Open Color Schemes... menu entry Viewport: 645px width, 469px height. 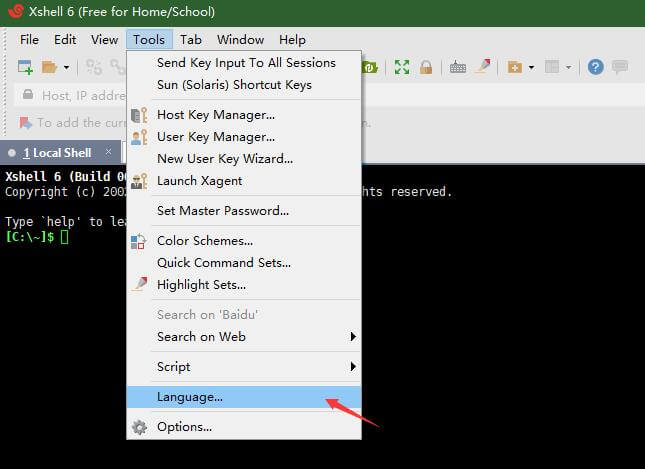(204, 241)
